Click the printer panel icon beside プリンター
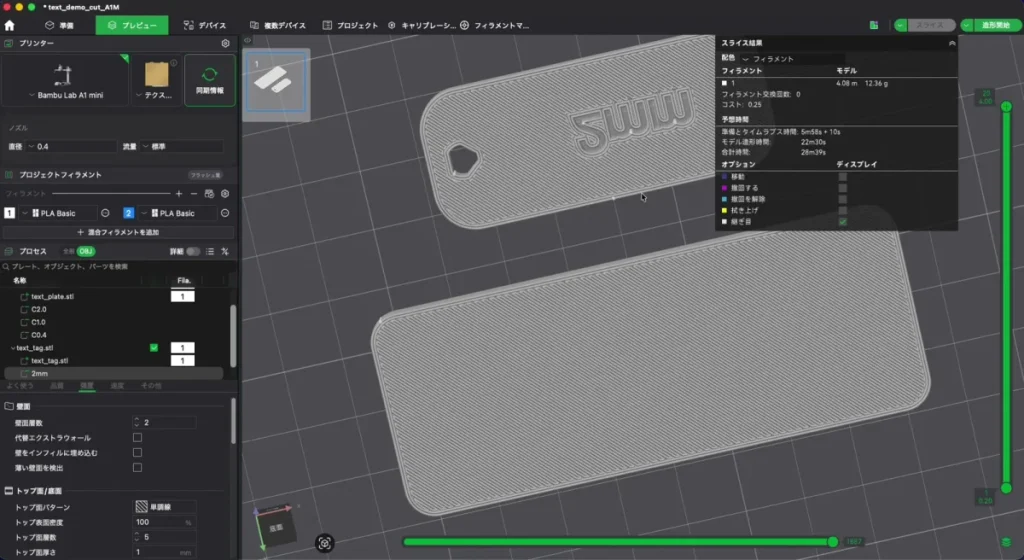 [8, 43]
